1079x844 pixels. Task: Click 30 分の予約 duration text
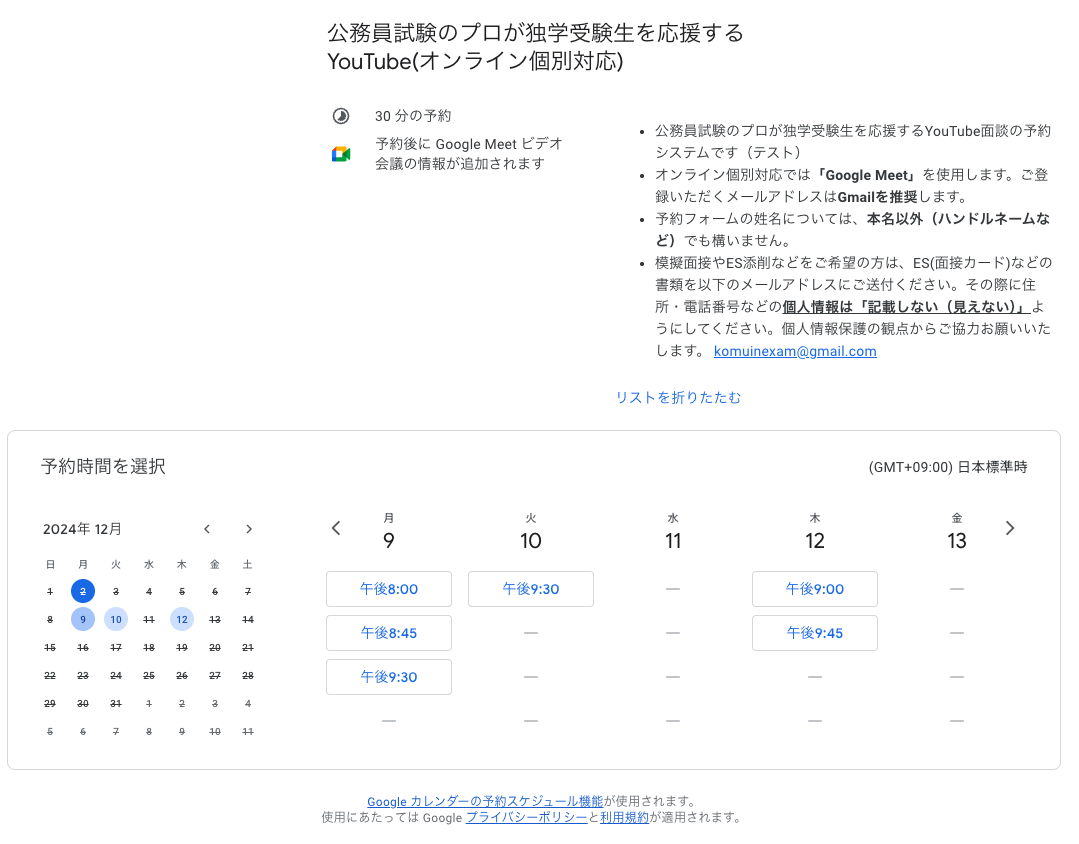point(413,116)
